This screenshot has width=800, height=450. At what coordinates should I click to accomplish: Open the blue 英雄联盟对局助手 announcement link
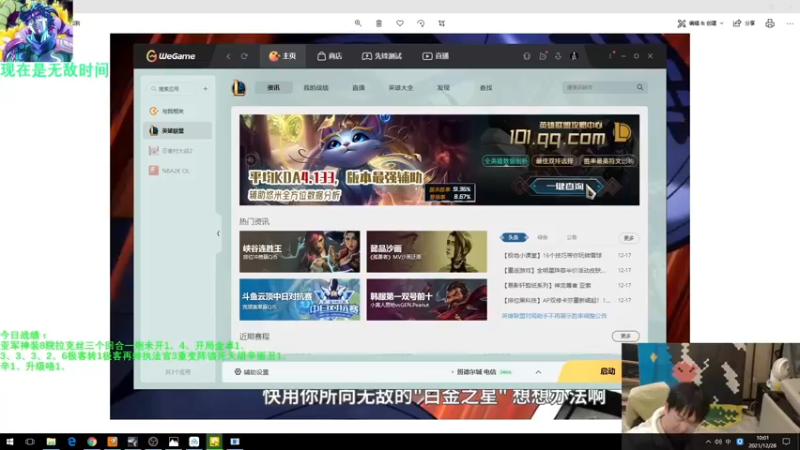554,316
